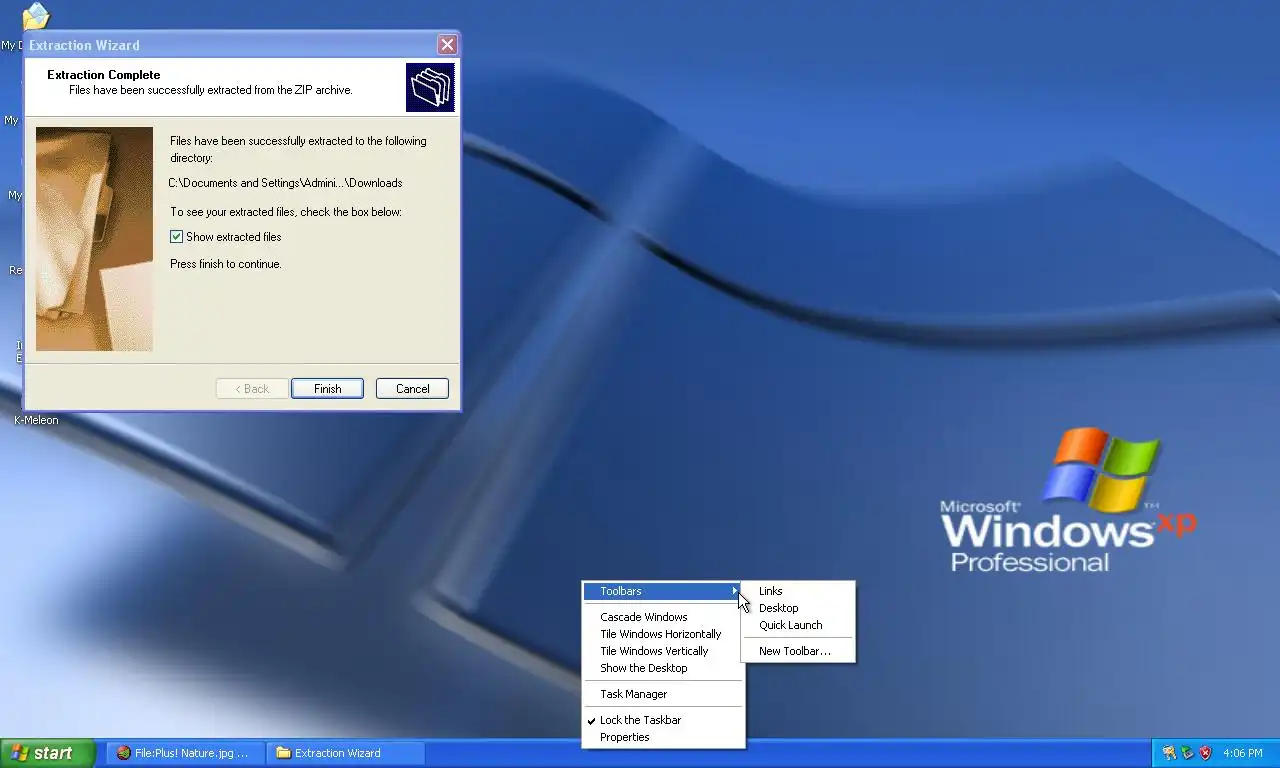This screenshot has width=1280, height=768.
Task: Close the Extraction Wizard dialog
Action: pyautogui.click(x=447, y=44)
